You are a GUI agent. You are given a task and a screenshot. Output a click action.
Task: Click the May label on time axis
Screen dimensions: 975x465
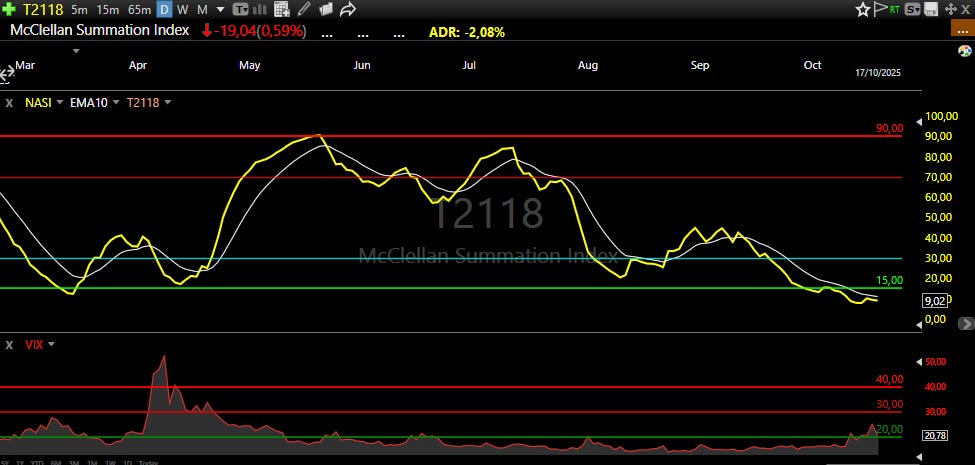click(x=249, y=65)
